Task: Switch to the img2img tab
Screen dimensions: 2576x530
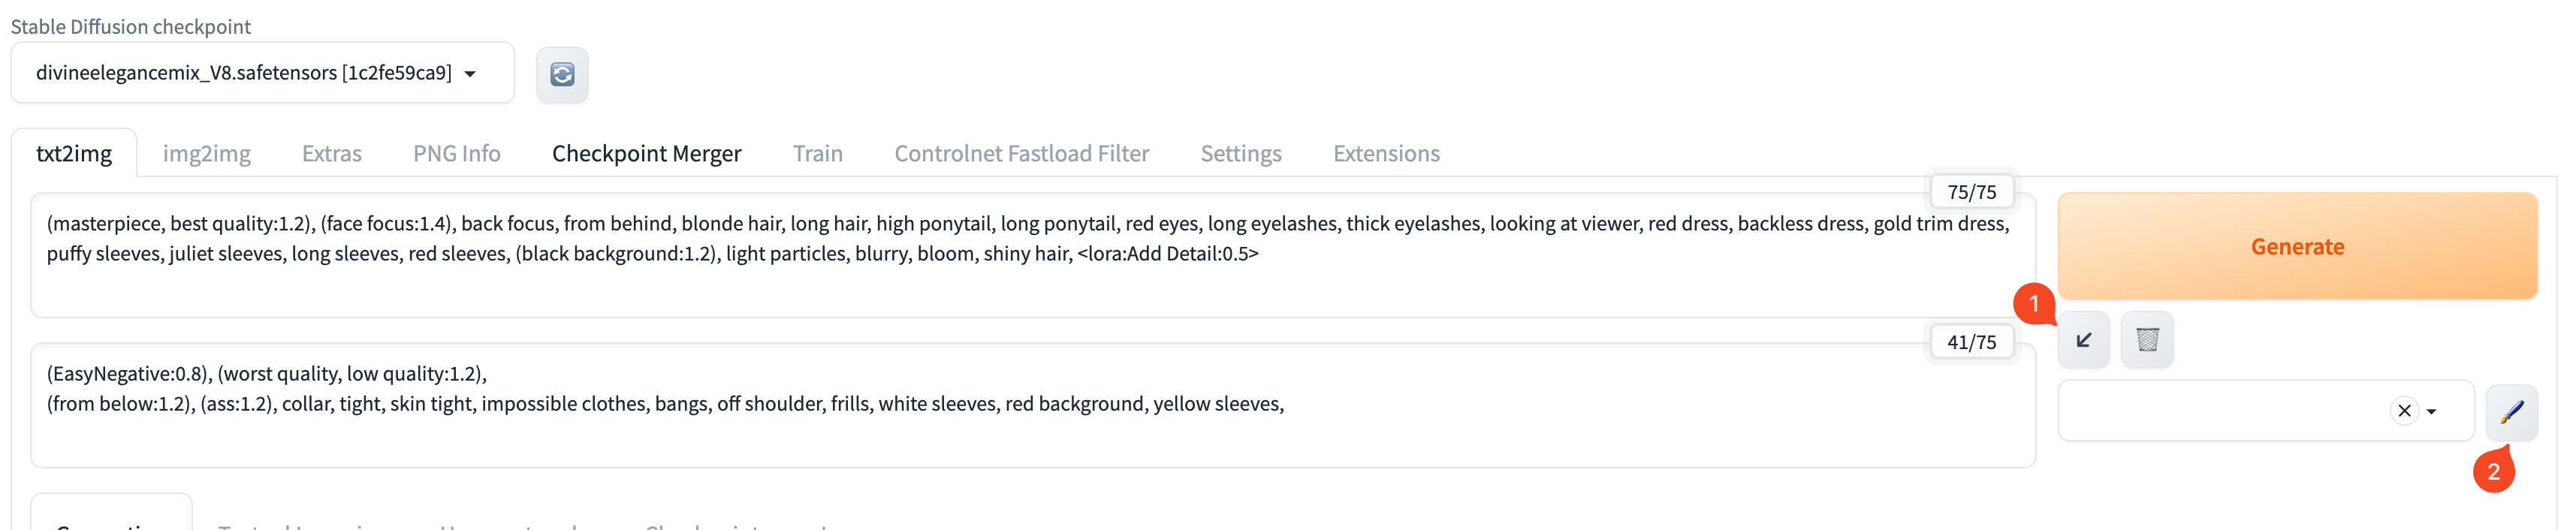Action: (206, 153)
